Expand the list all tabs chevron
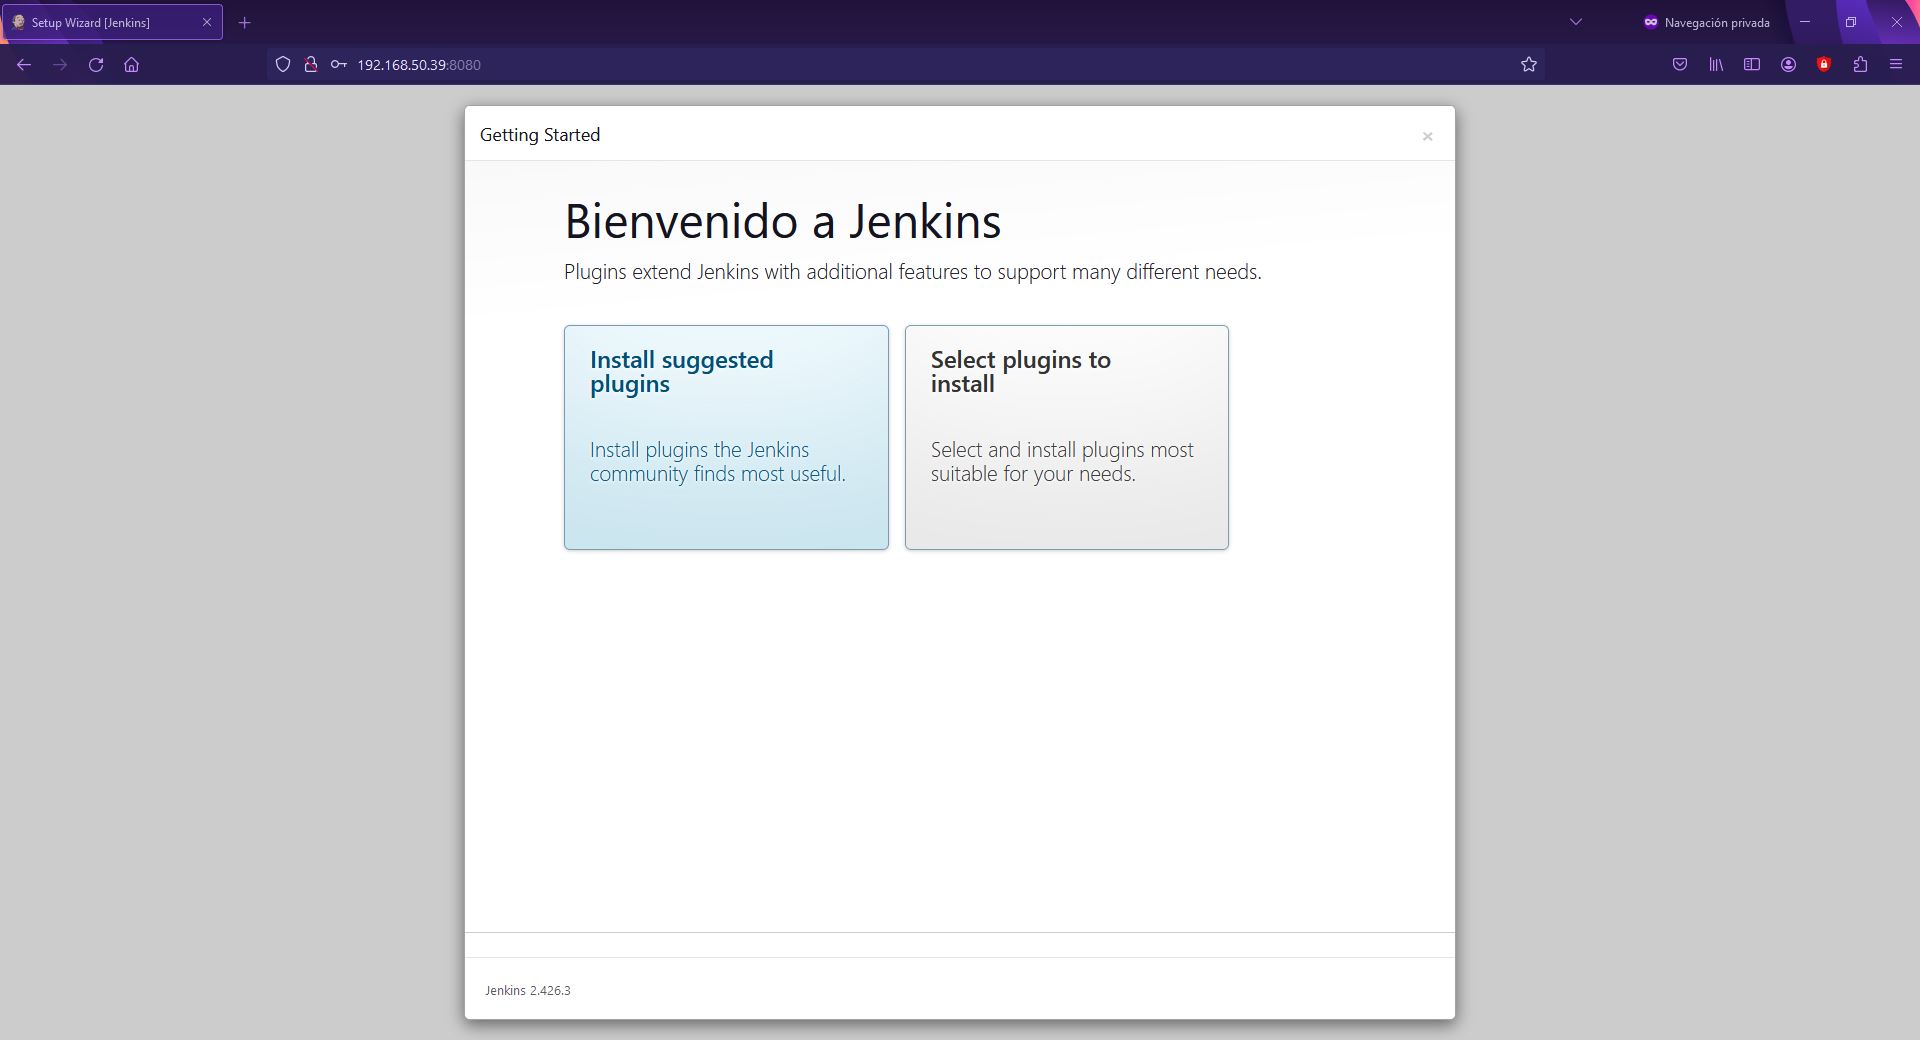This screenshot has height=1040, width=1920. pyautogui.click(x=1576, y=22)
